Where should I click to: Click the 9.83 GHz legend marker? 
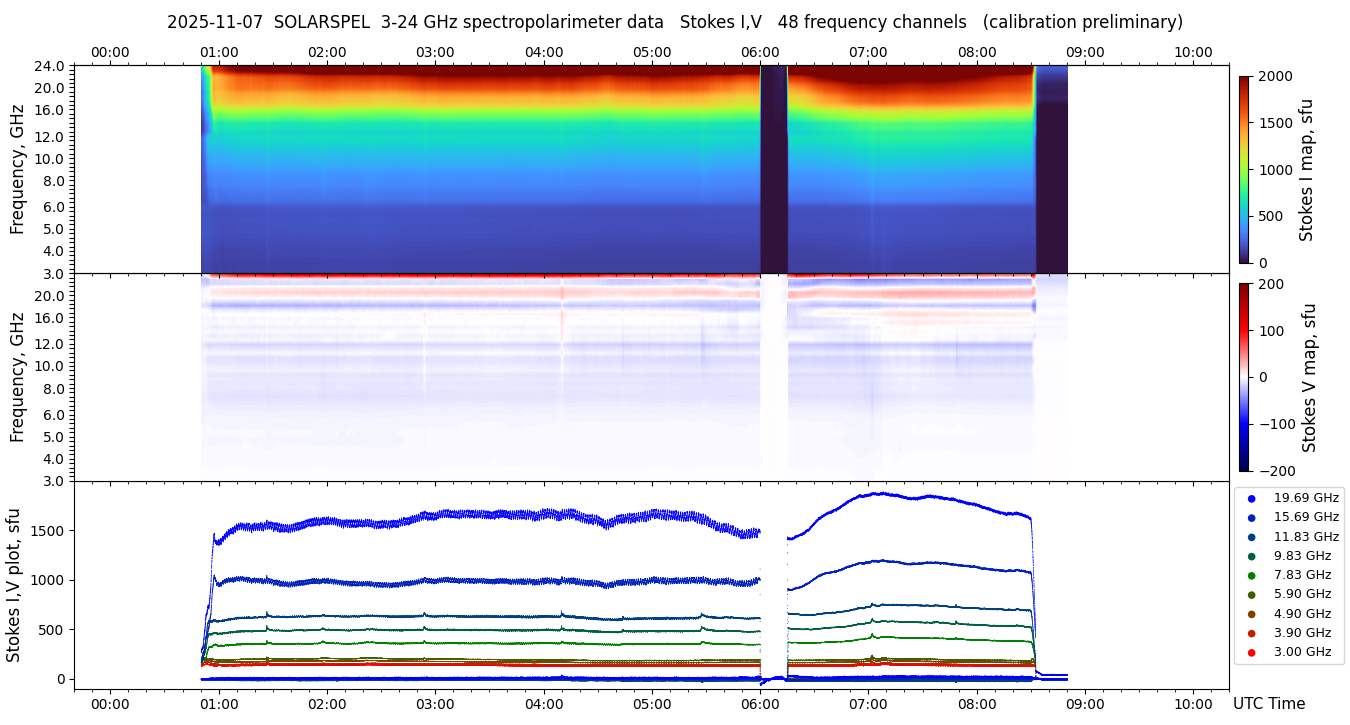tap(1251, 556)
